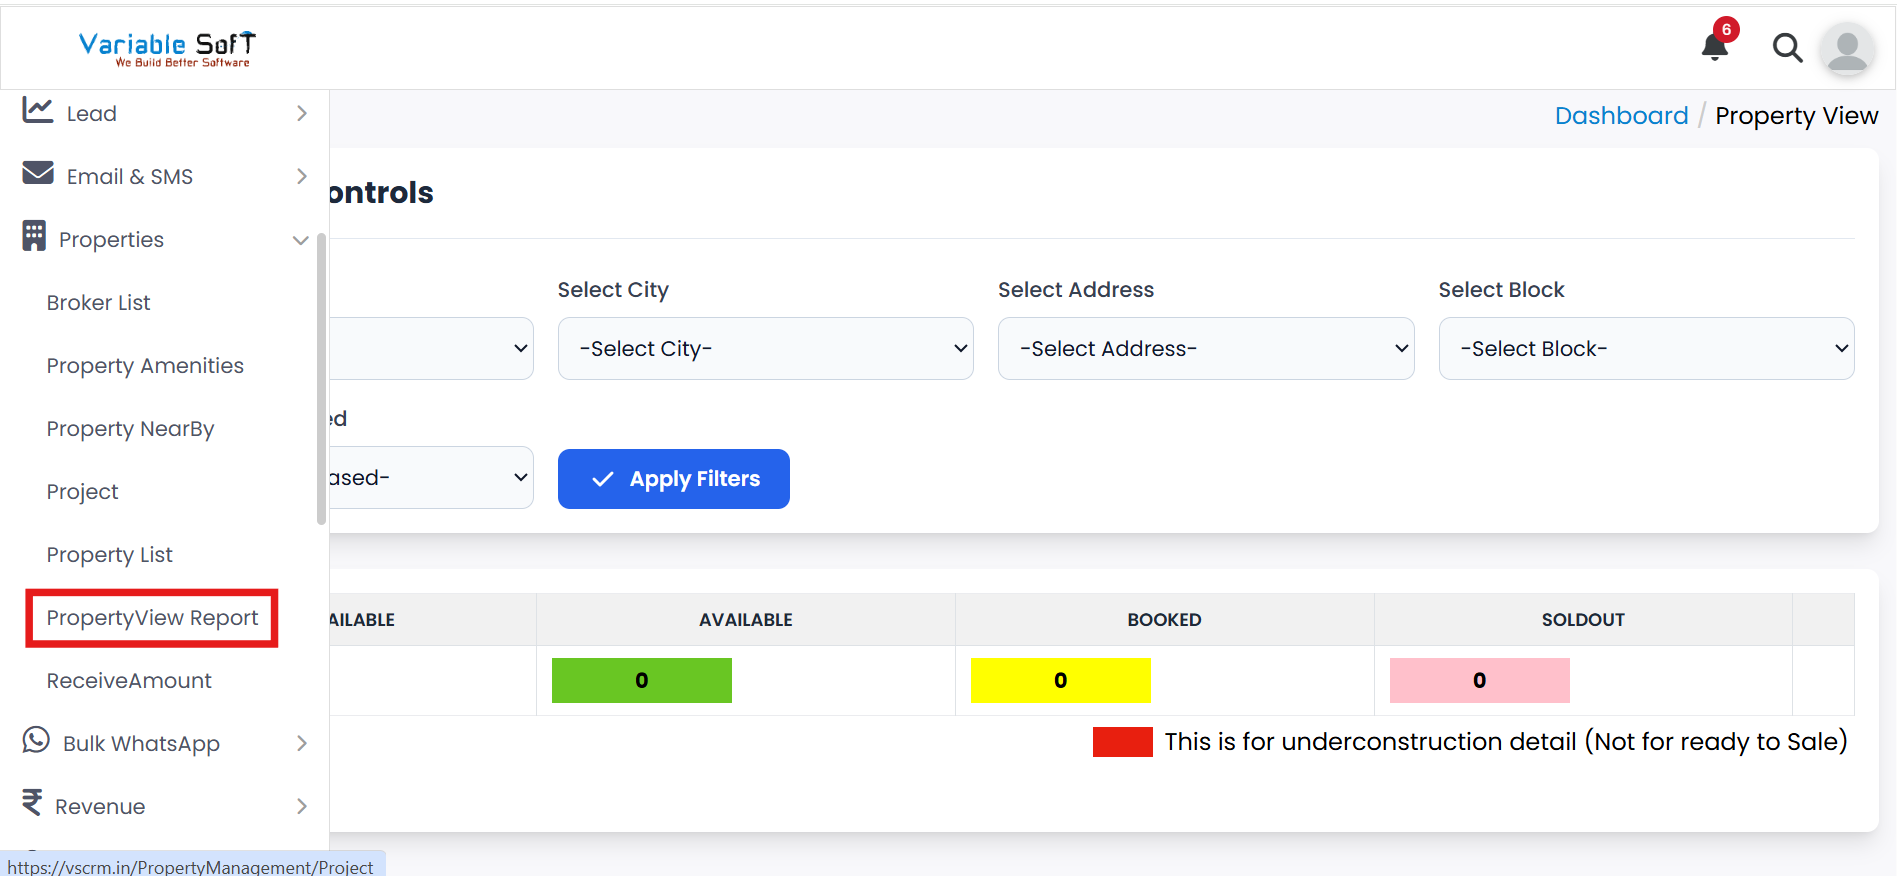Viewport: 1897px width, 876px height.
Task: Click the yellow Booked count box
Action: click(x=1061, y=681)
